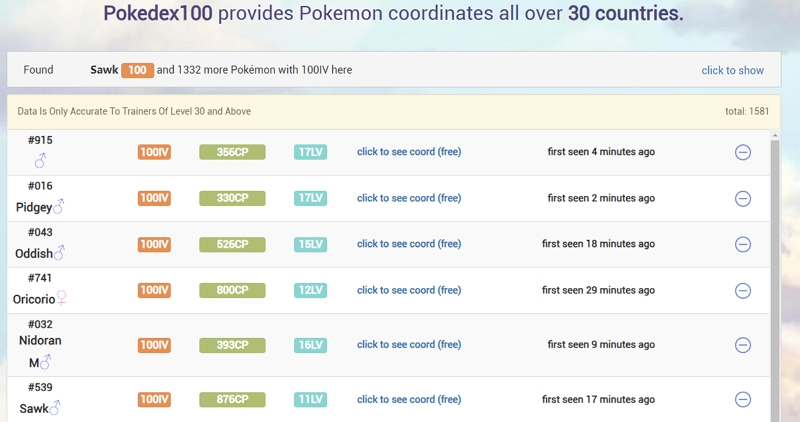Viewport: 800px width, 422px height.
Task: Click 'click to see coord' for Sawk
Action: click(409, 399)
